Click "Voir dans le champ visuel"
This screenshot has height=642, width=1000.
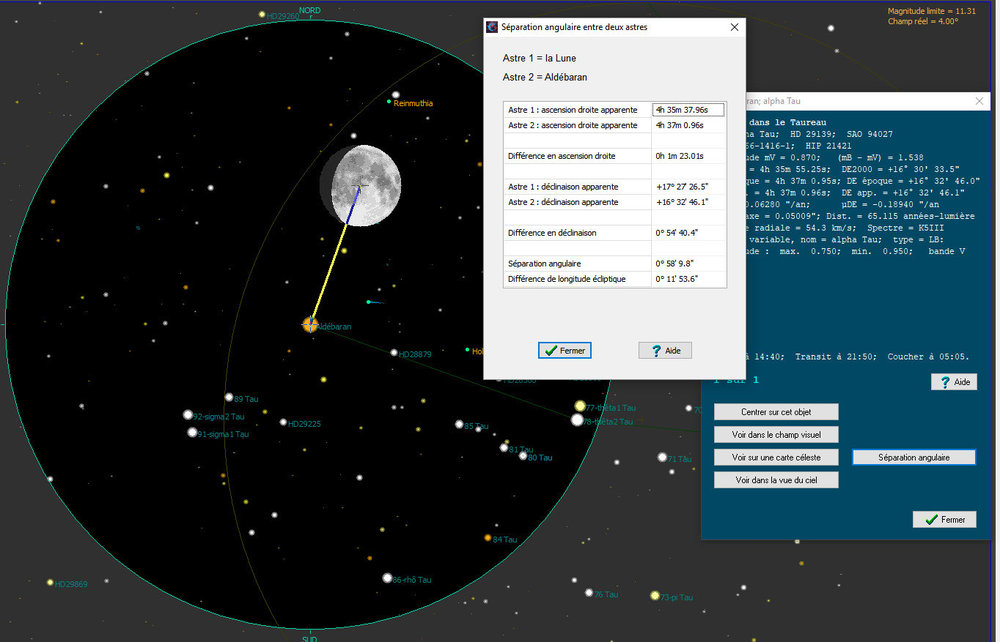pyautogui.click(x=777, y=434)
